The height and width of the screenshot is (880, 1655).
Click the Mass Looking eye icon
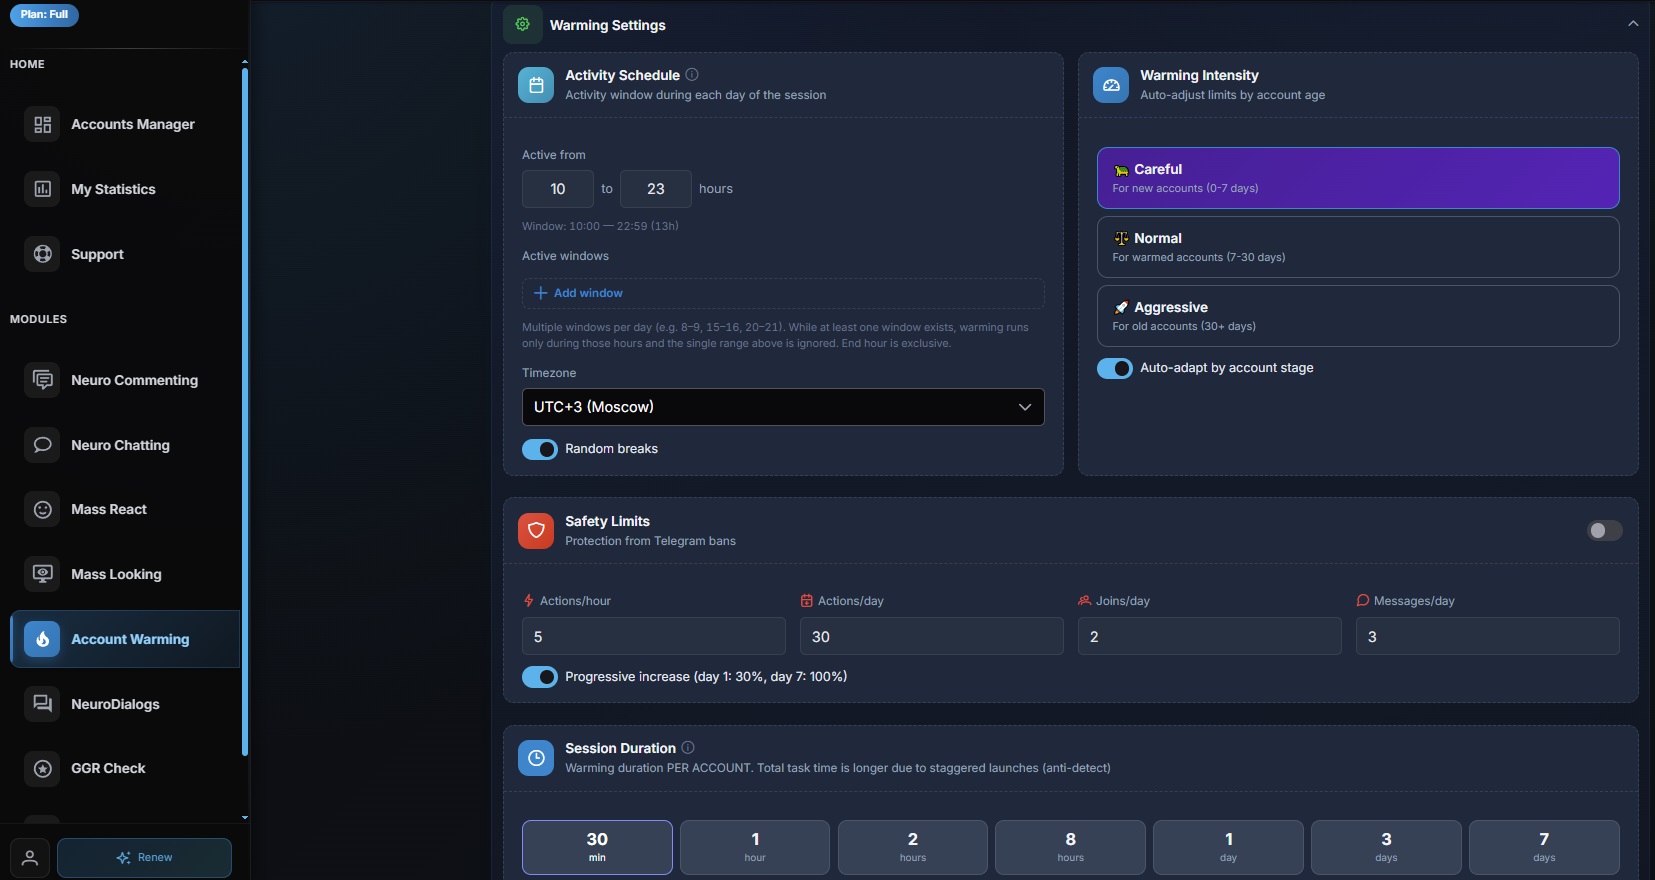coord(42,574)
